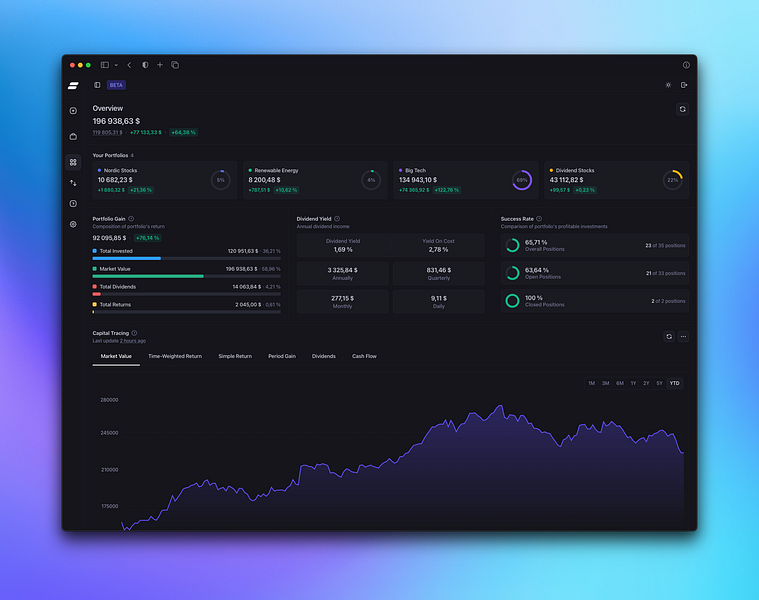Screen dimensions: 759x600
Task: Click the Yield On Cost 2,78 % tile
Action: [x=439, y=245]
